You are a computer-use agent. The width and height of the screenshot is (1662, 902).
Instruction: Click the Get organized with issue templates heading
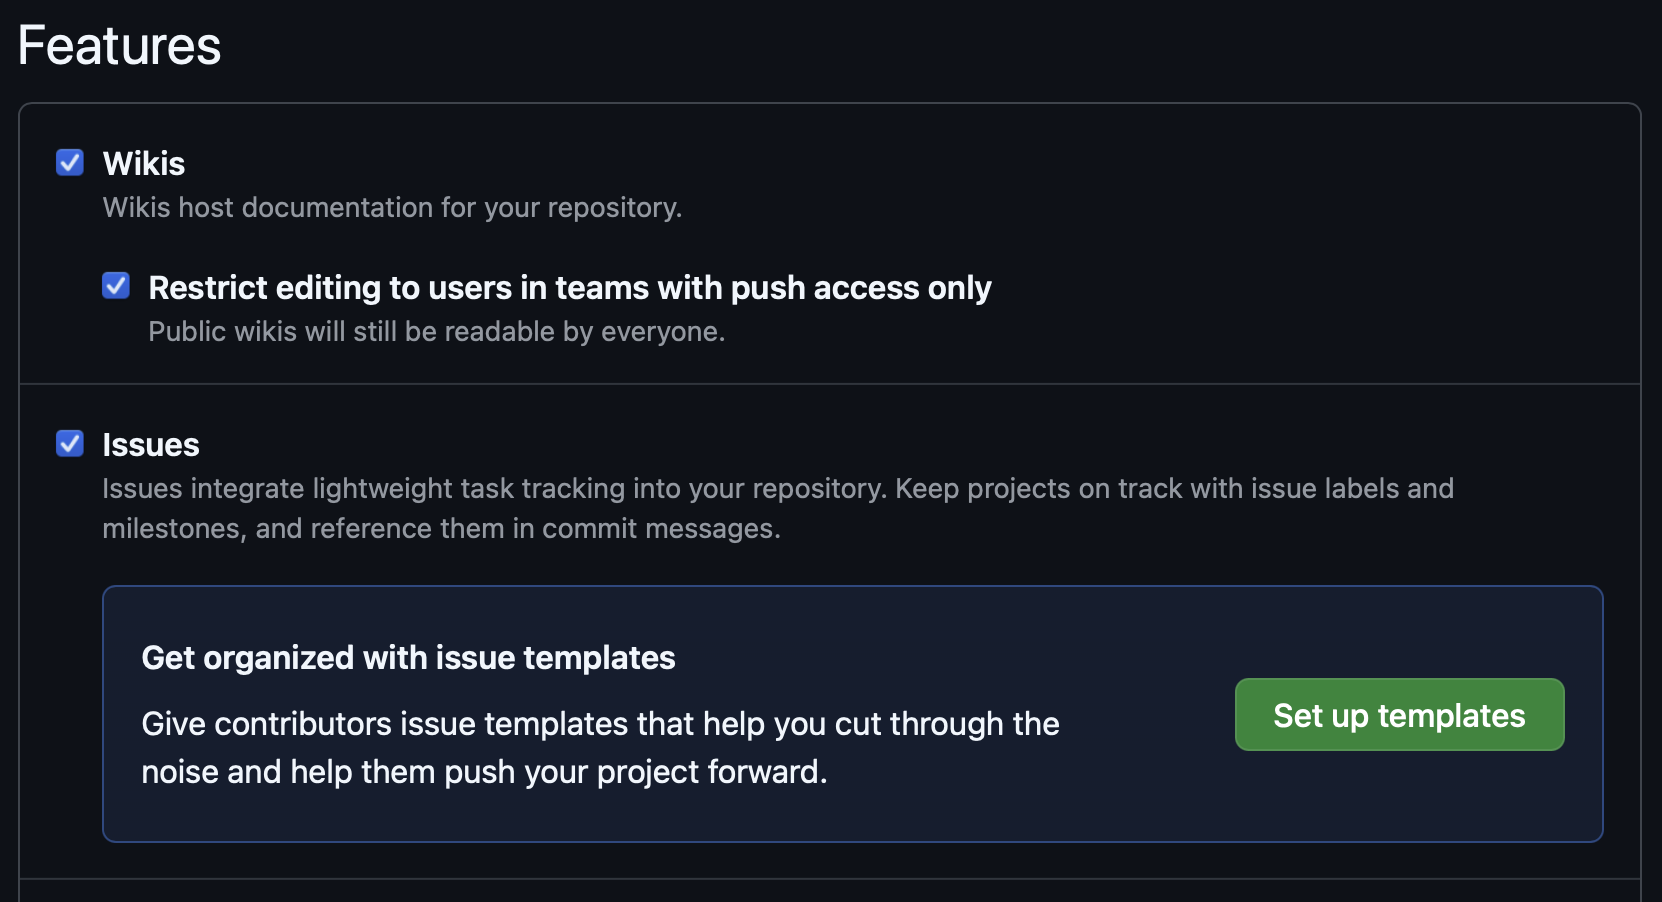(408, 657)
